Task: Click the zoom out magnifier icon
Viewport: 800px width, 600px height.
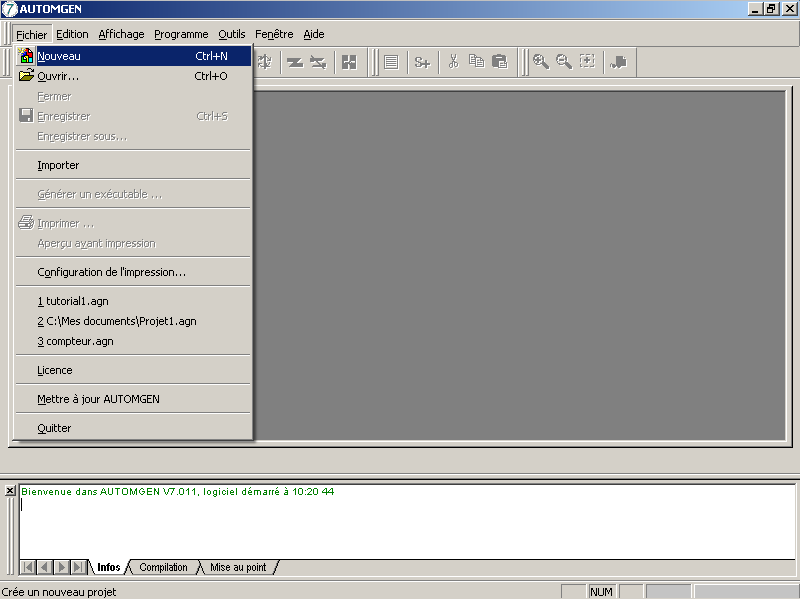Action: [564, 62]
